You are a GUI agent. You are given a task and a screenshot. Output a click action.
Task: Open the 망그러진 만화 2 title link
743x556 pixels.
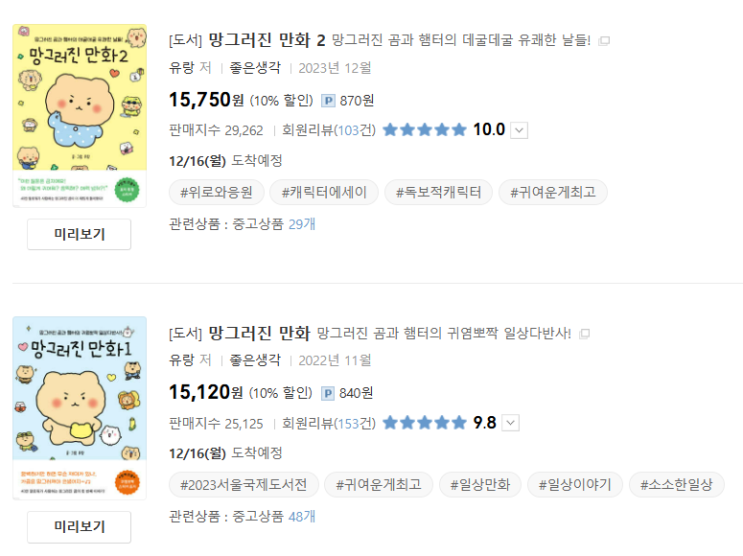pyautogui.click(x=267, y=40)
